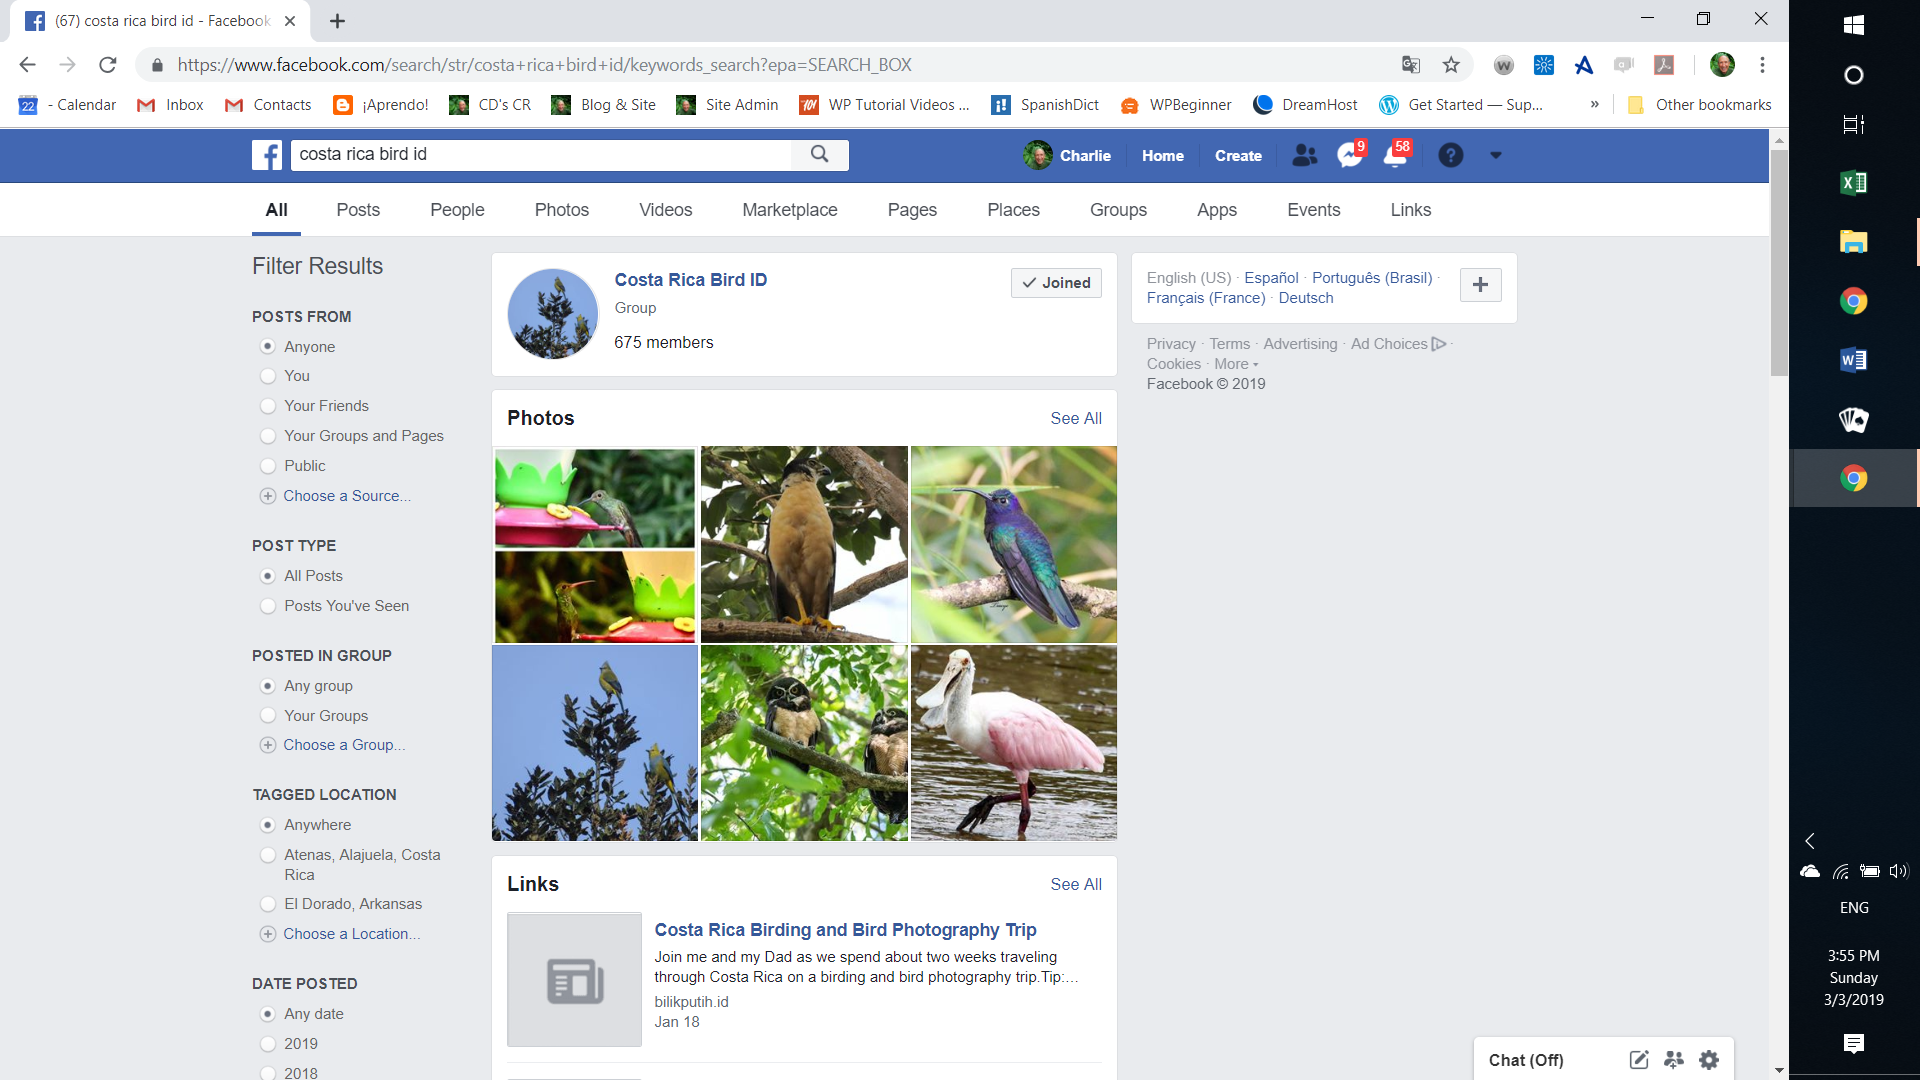Compose new message in Chat bar
Viewport: 1920px width, 1080px height.
pyautogui.click(x=1638, y=1060)
